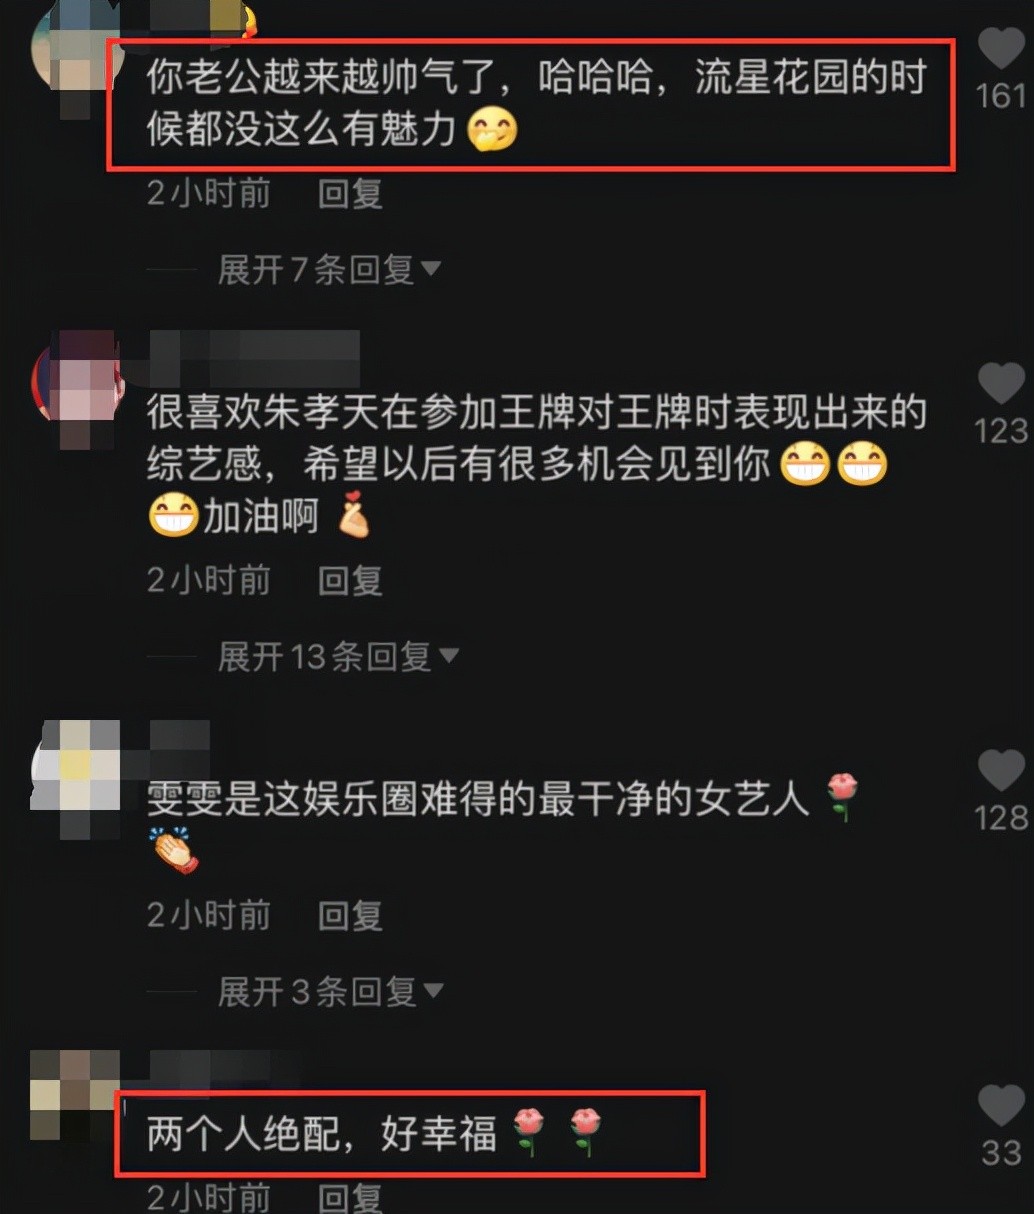The image size is (1034, 1214).
Task: Tap the heart on the 123-likes comment
Action: [x=1000, y=384]
